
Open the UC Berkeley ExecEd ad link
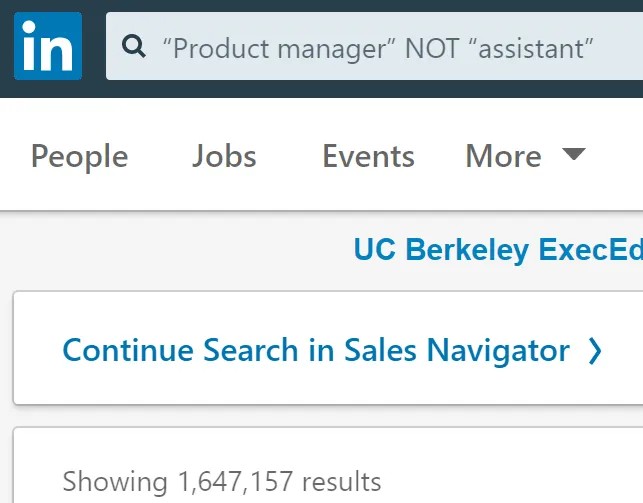[x=498, y=250]
